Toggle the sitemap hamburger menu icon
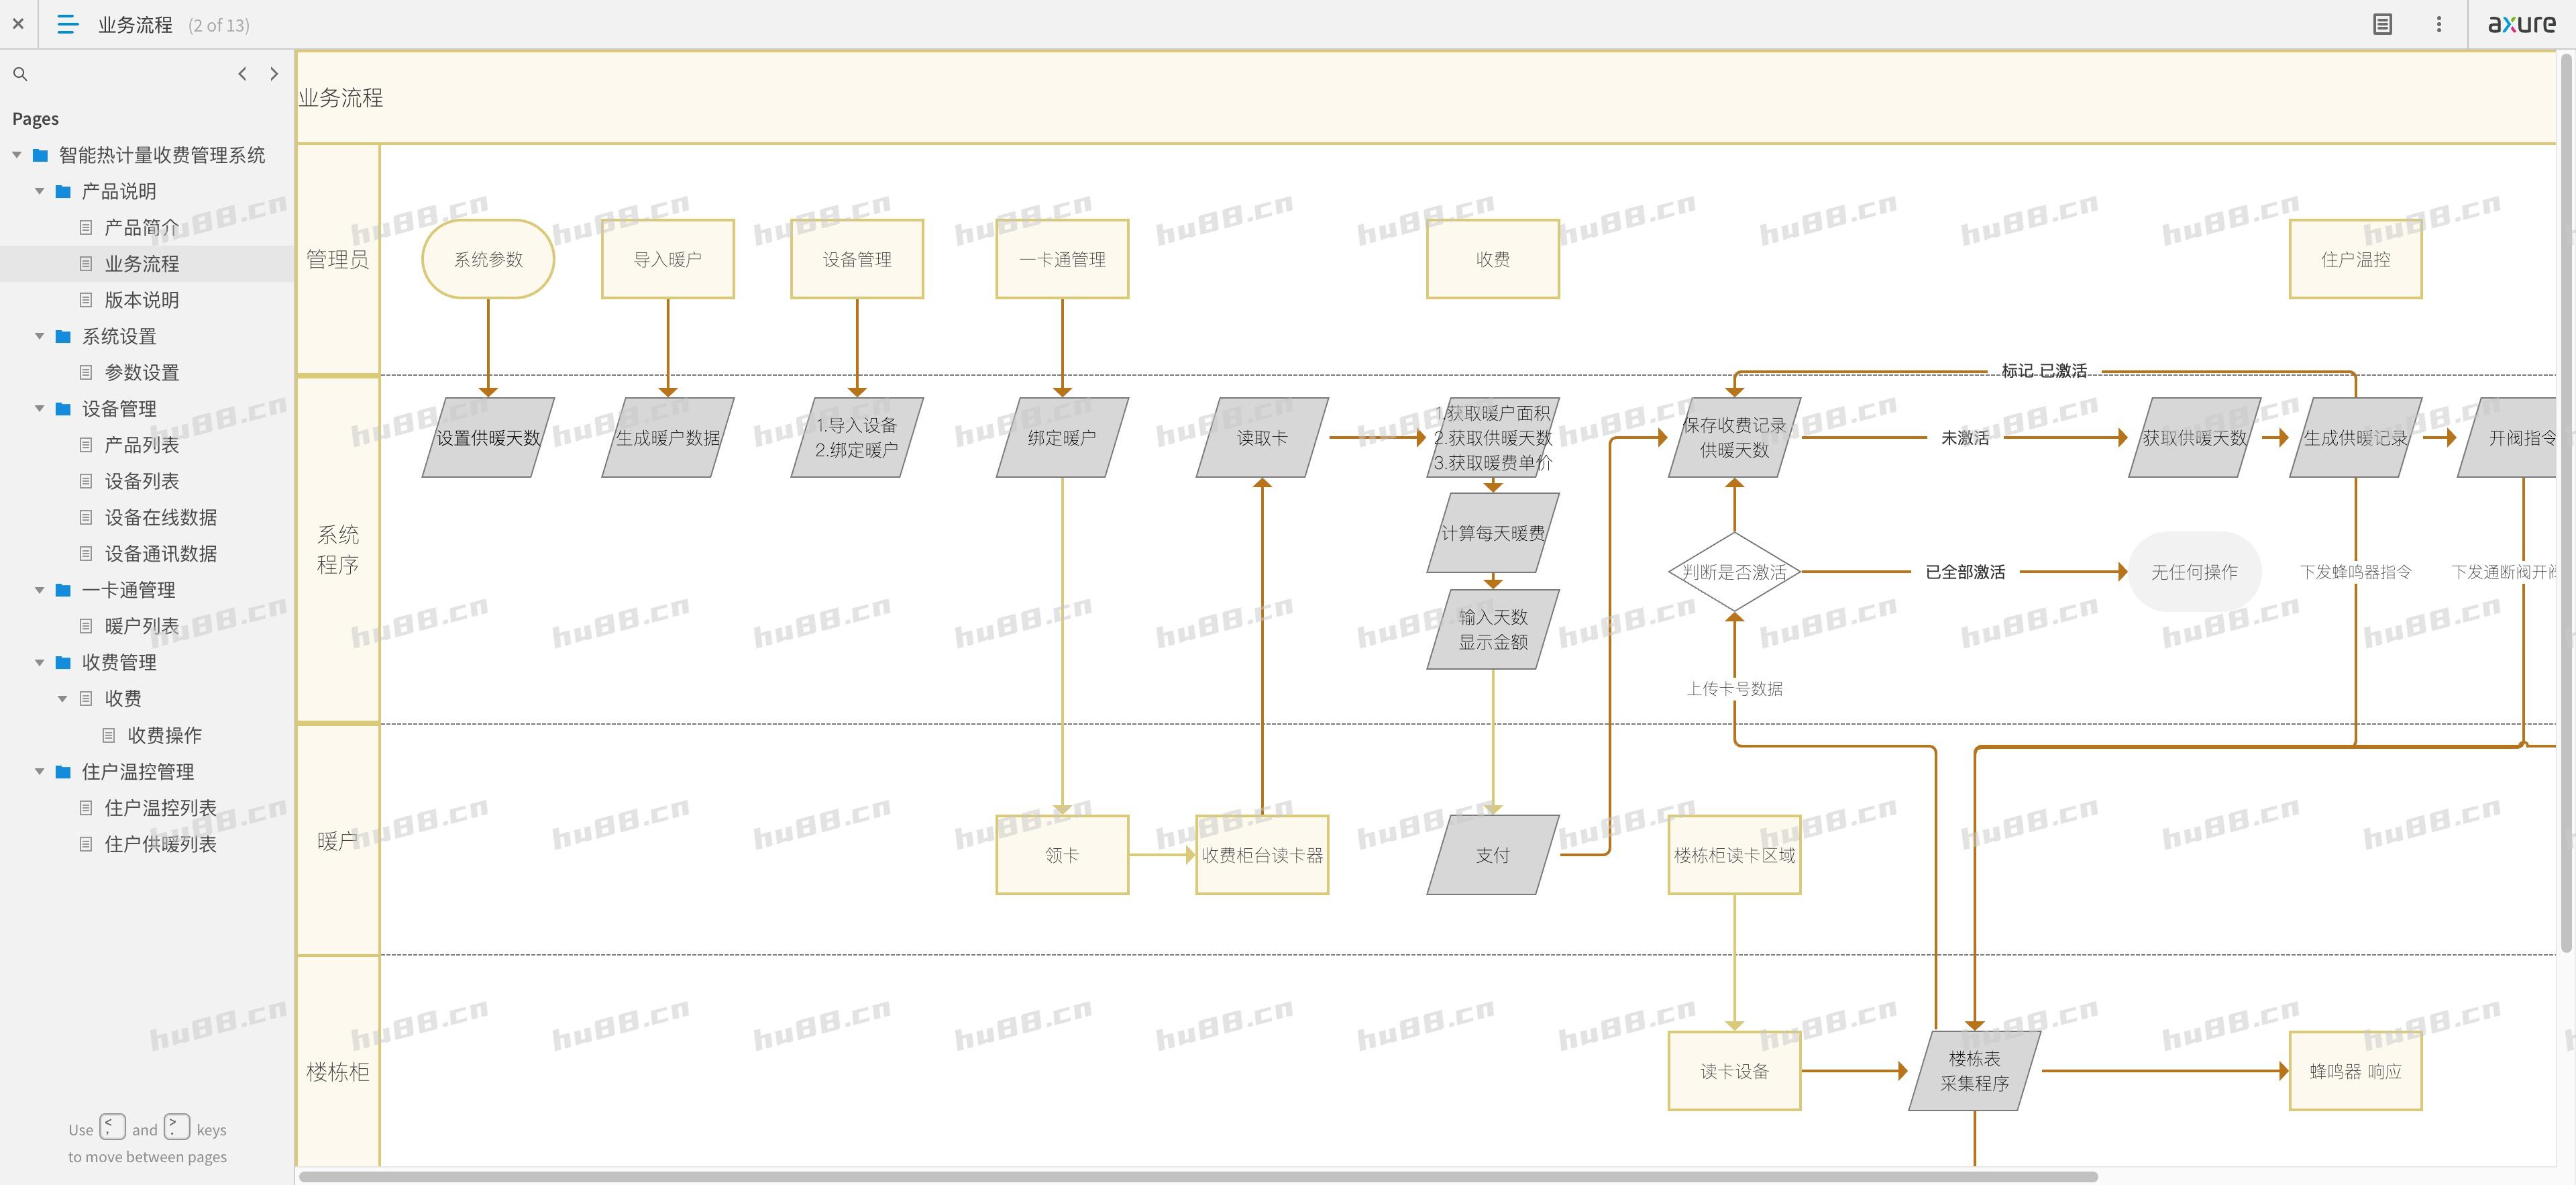The image size is (2576, 1185). click(67, 24)
